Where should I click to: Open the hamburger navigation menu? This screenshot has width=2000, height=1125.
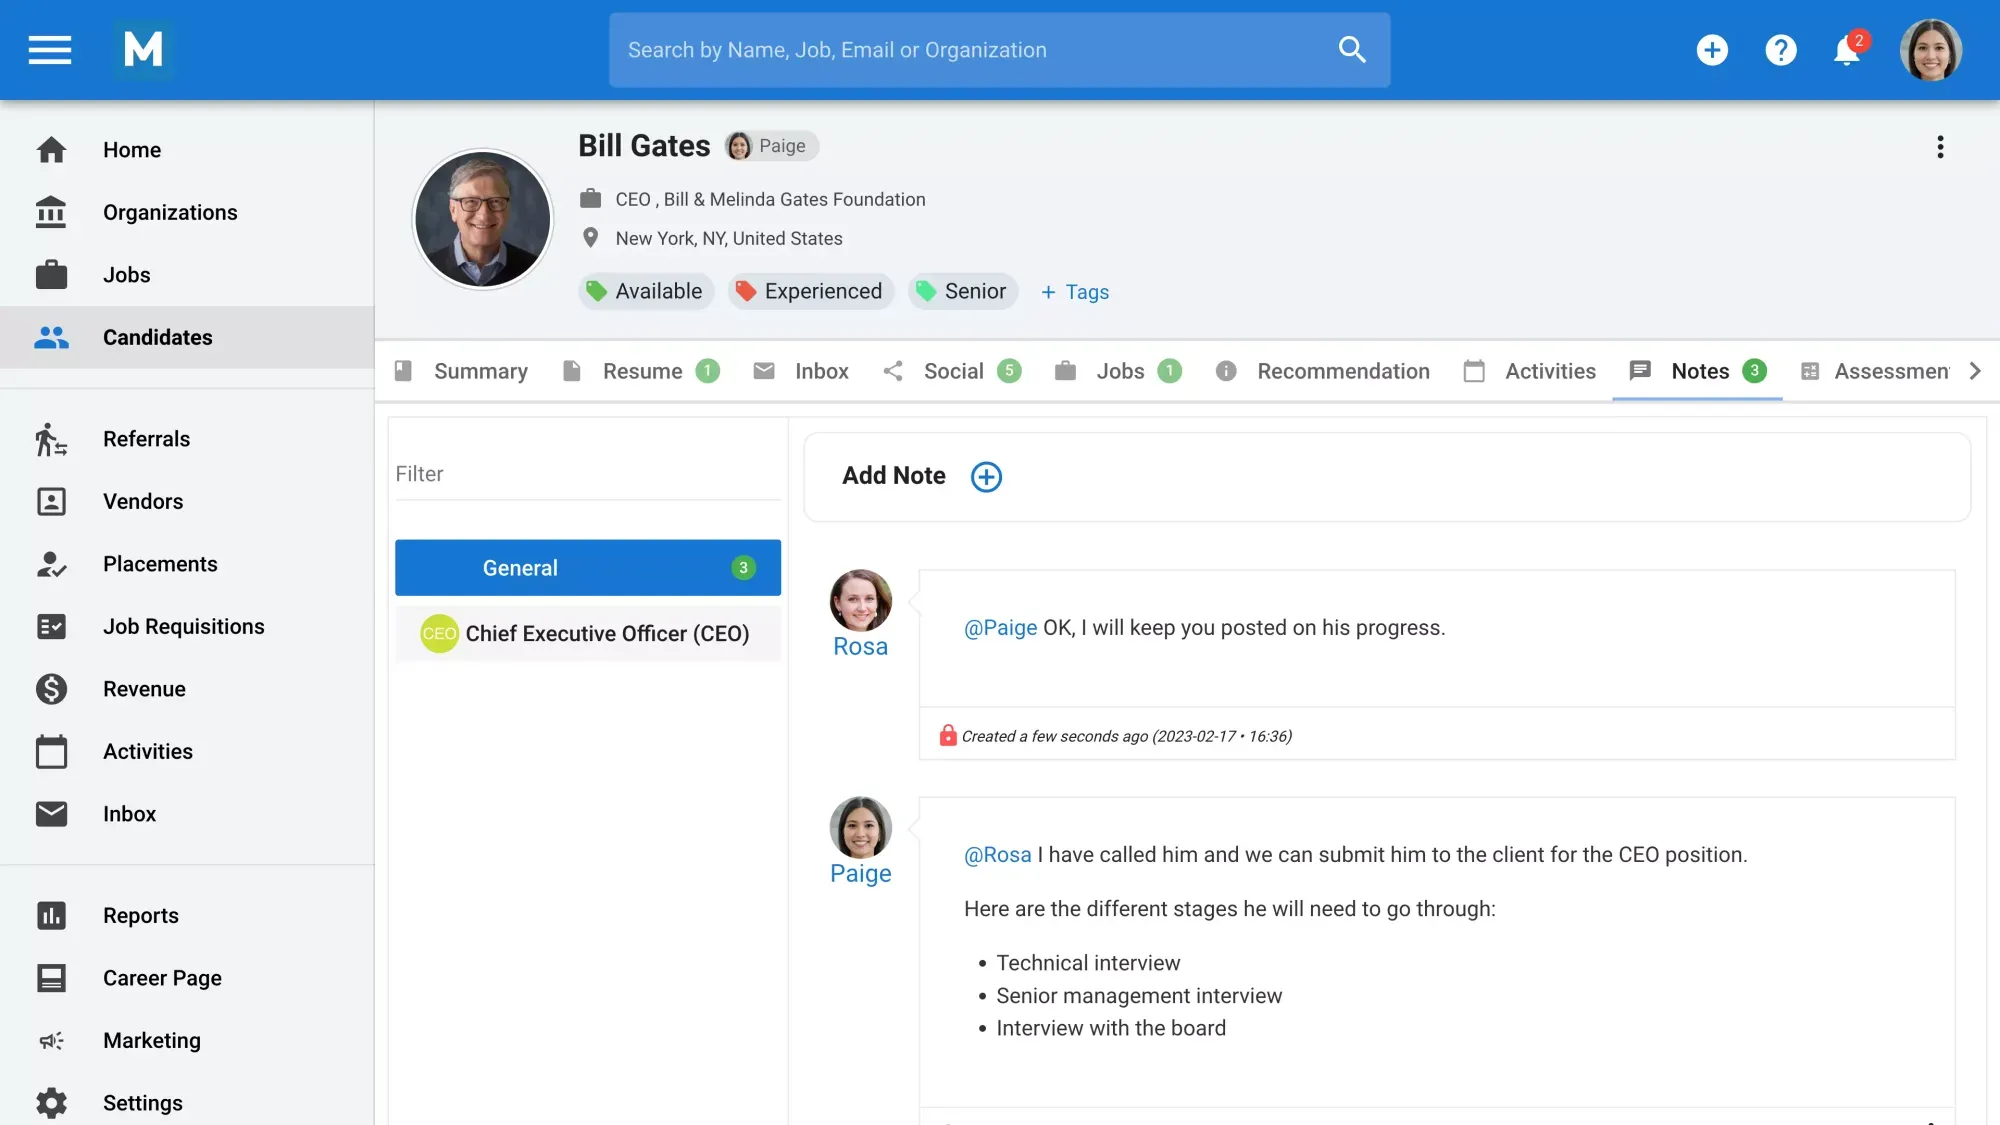click(49, 49)
